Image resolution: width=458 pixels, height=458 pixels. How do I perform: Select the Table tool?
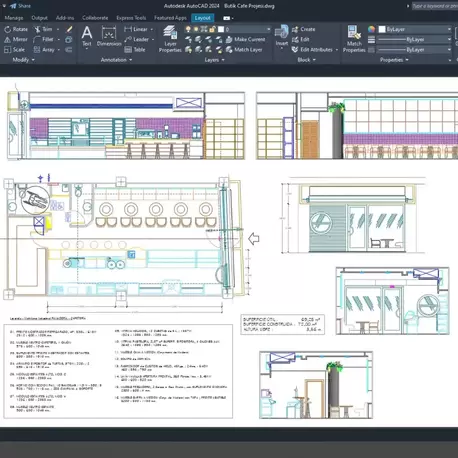(x=135, y=50)
